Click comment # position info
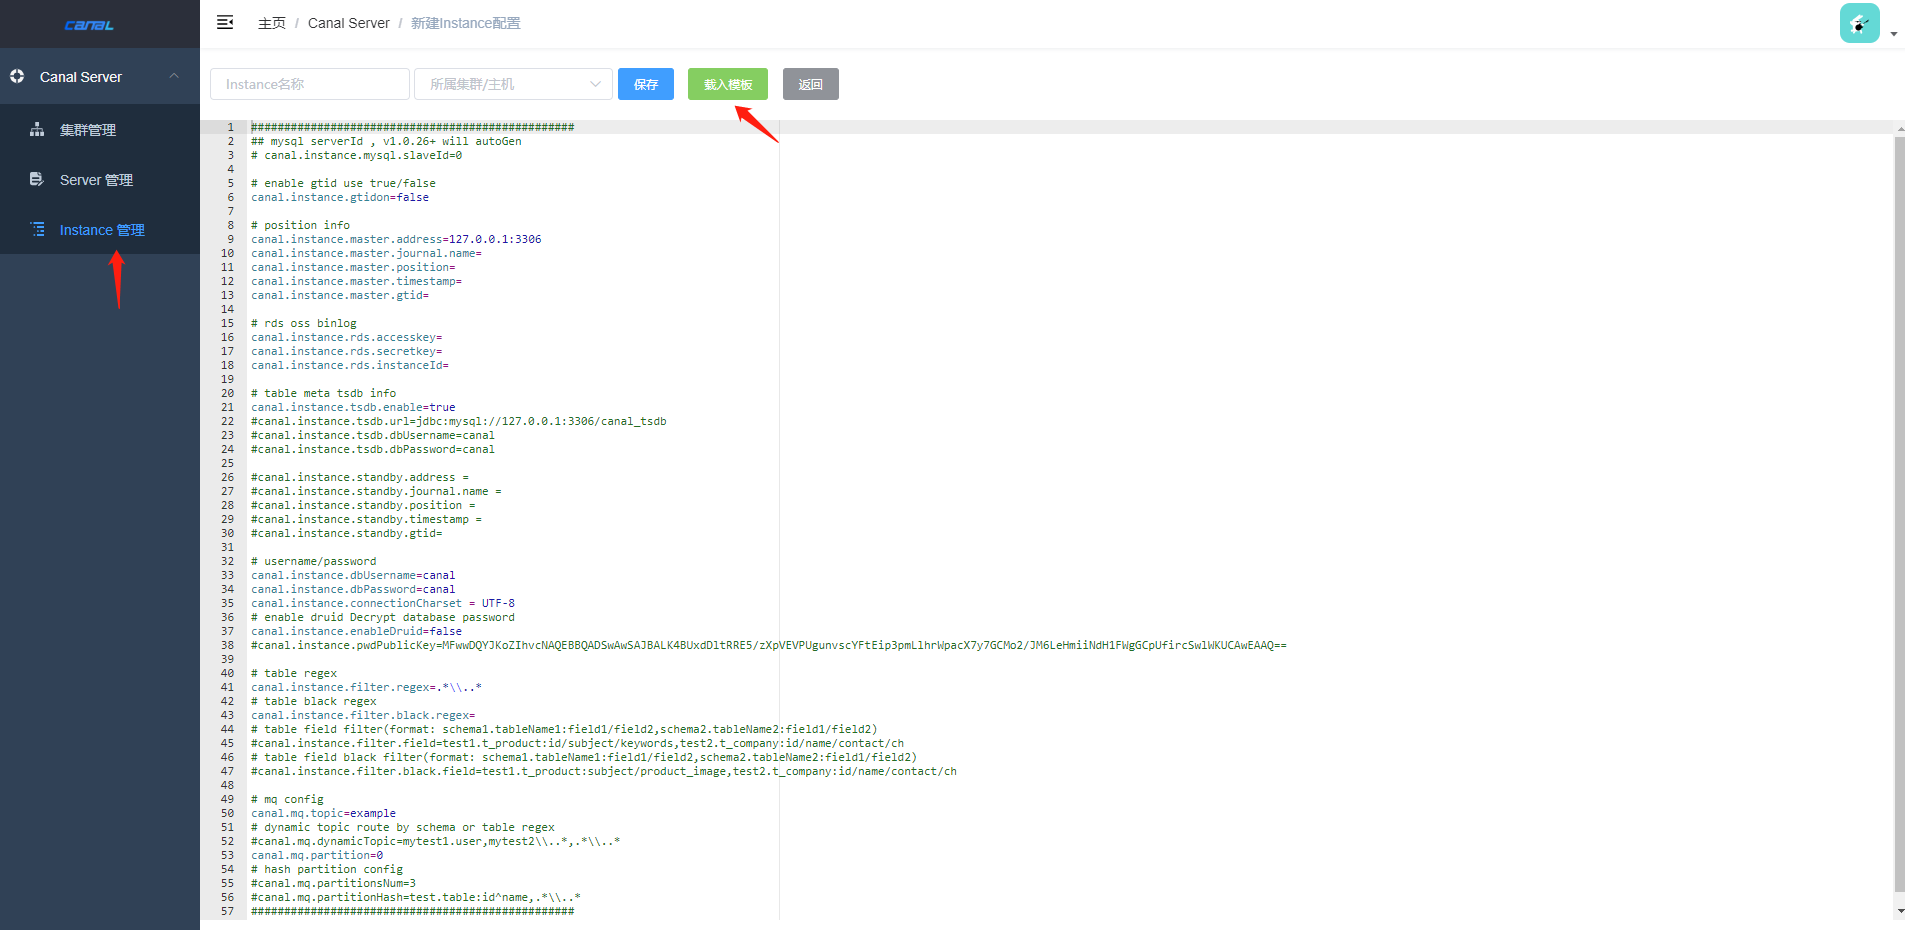This screenshot has width=1905, height=930. [x=300, y=225]
